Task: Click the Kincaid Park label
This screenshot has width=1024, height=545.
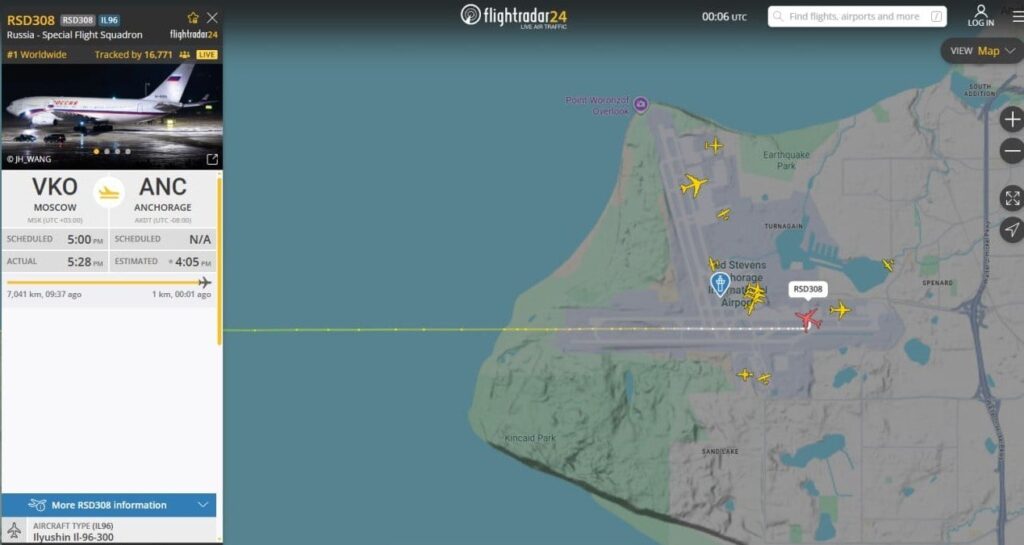Action: [x=530, y=438]
